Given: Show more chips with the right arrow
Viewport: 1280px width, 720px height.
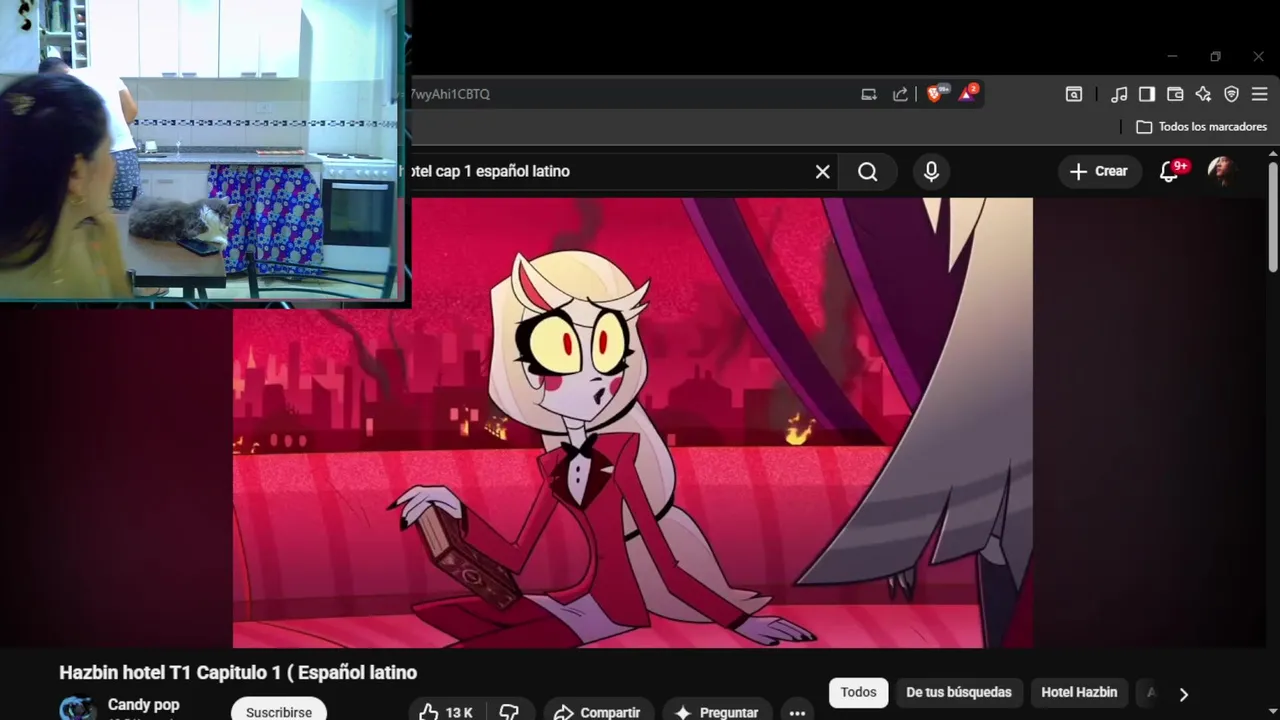Looking at the screenshot, I should [x=1184, y=694].
